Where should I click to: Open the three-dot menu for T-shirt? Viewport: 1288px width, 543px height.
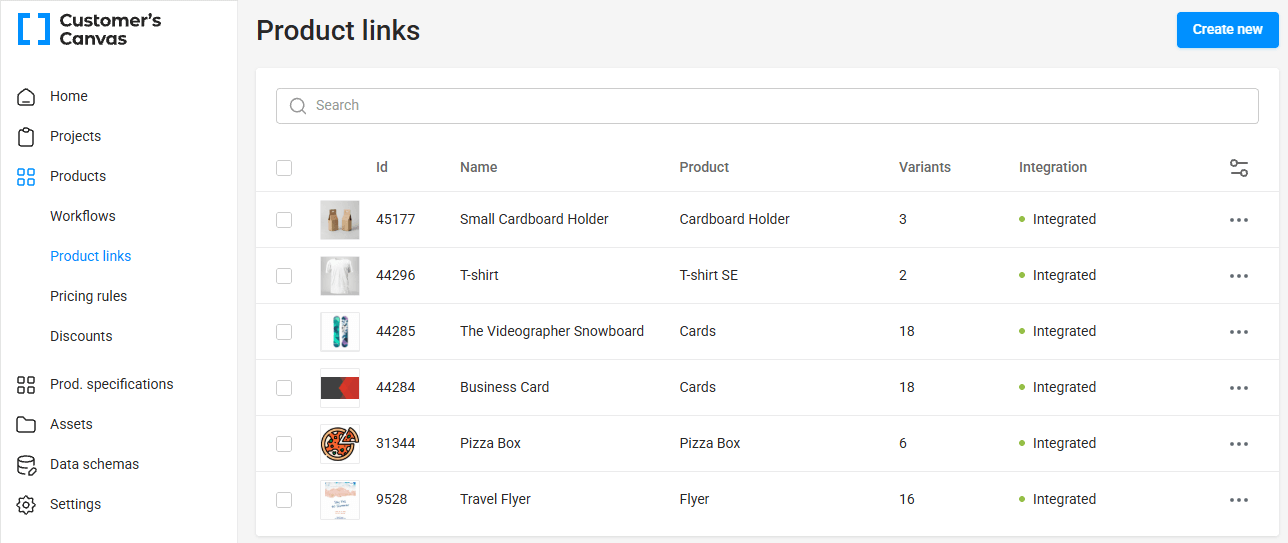(1239, 276)
